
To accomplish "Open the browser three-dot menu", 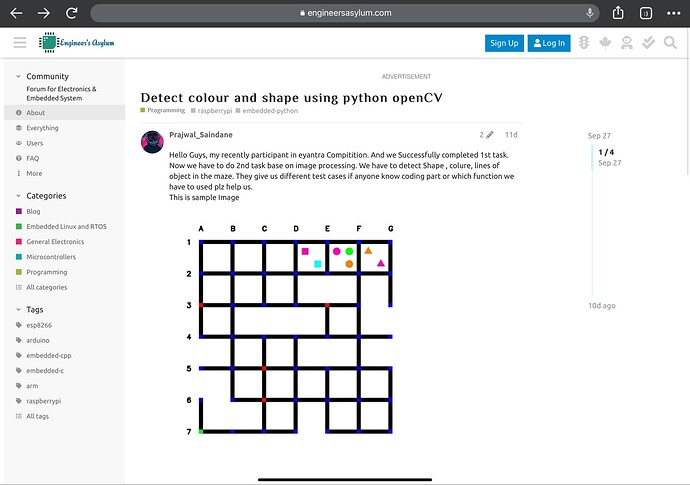I will tap(674, 13).
